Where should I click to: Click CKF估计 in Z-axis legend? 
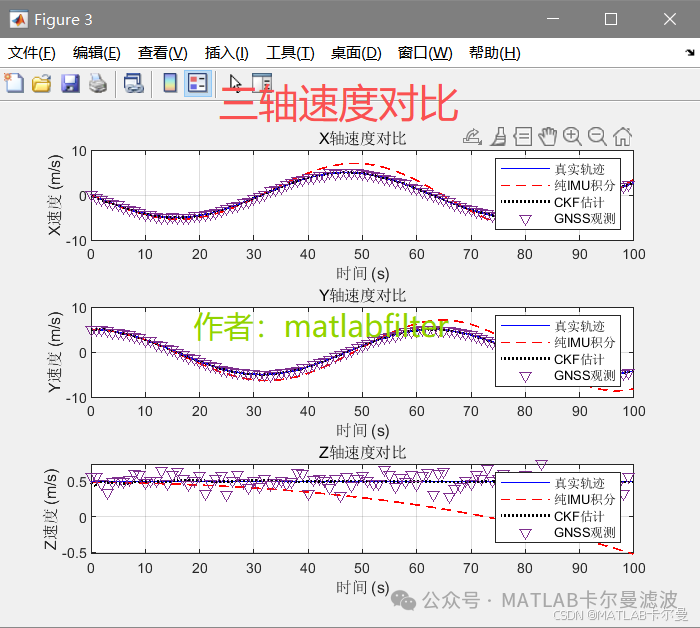tap(579, 516)
